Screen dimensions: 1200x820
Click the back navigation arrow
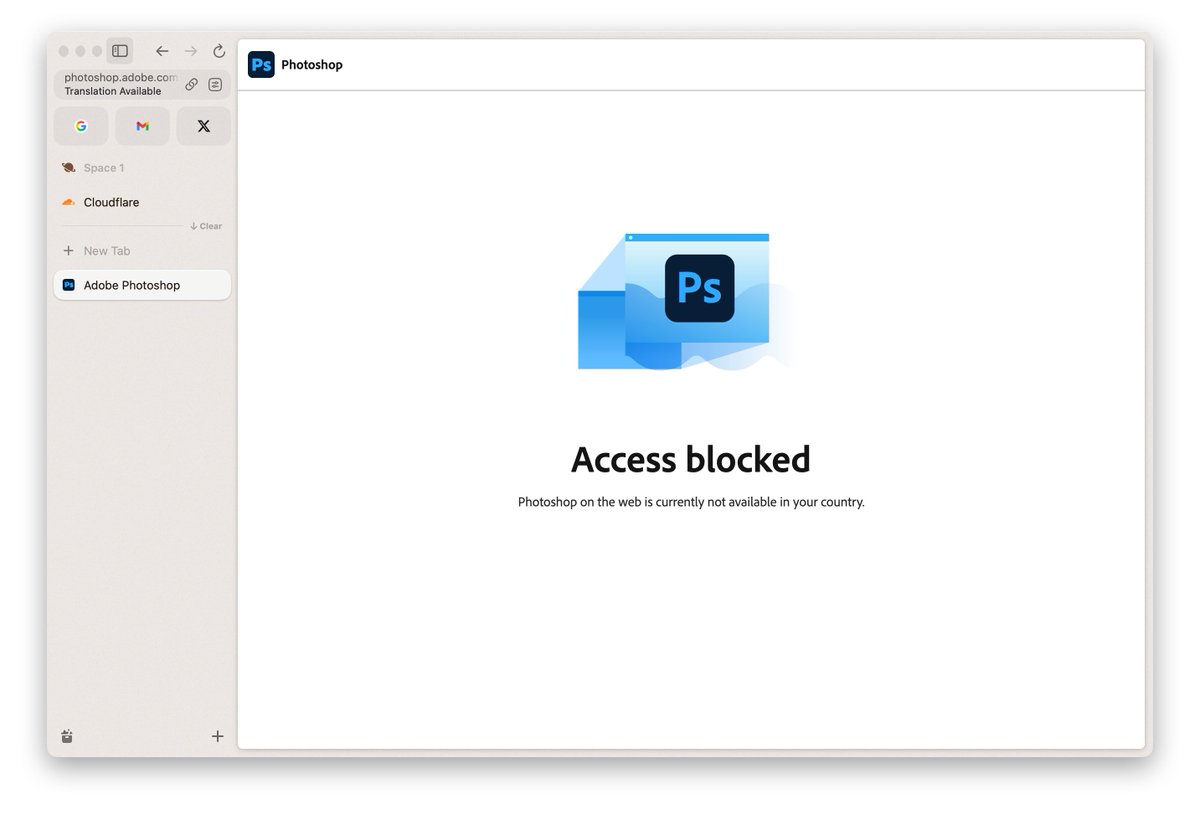(x=162, y=50)
